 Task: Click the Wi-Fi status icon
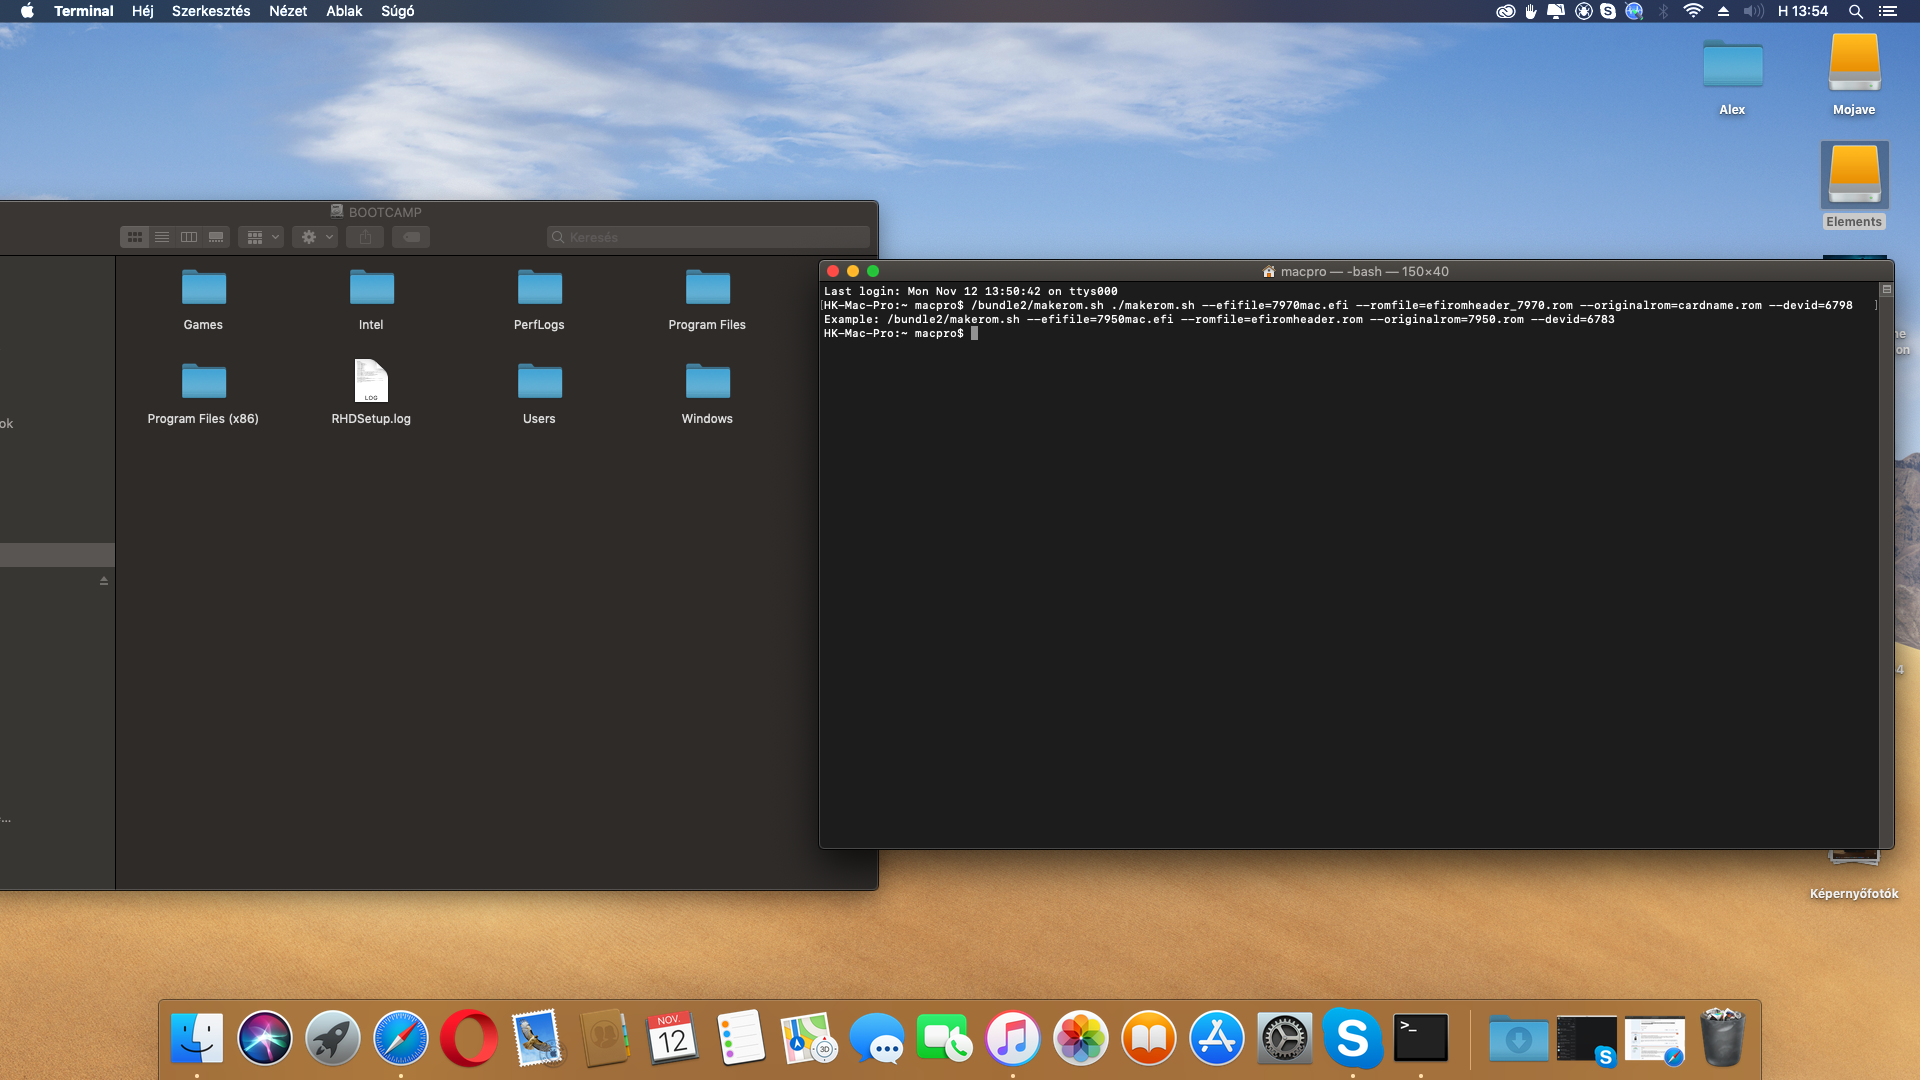pos(1693,11)
